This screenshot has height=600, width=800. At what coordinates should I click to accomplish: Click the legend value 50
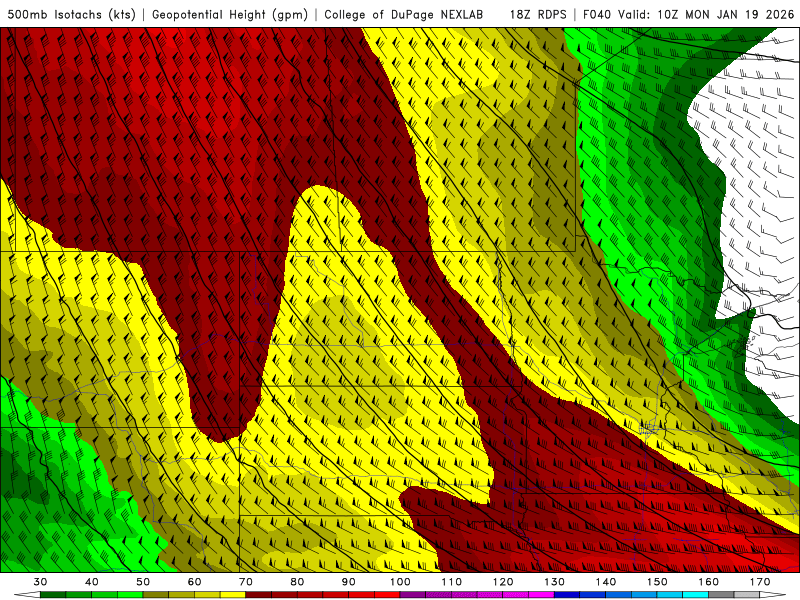[143, 582]
